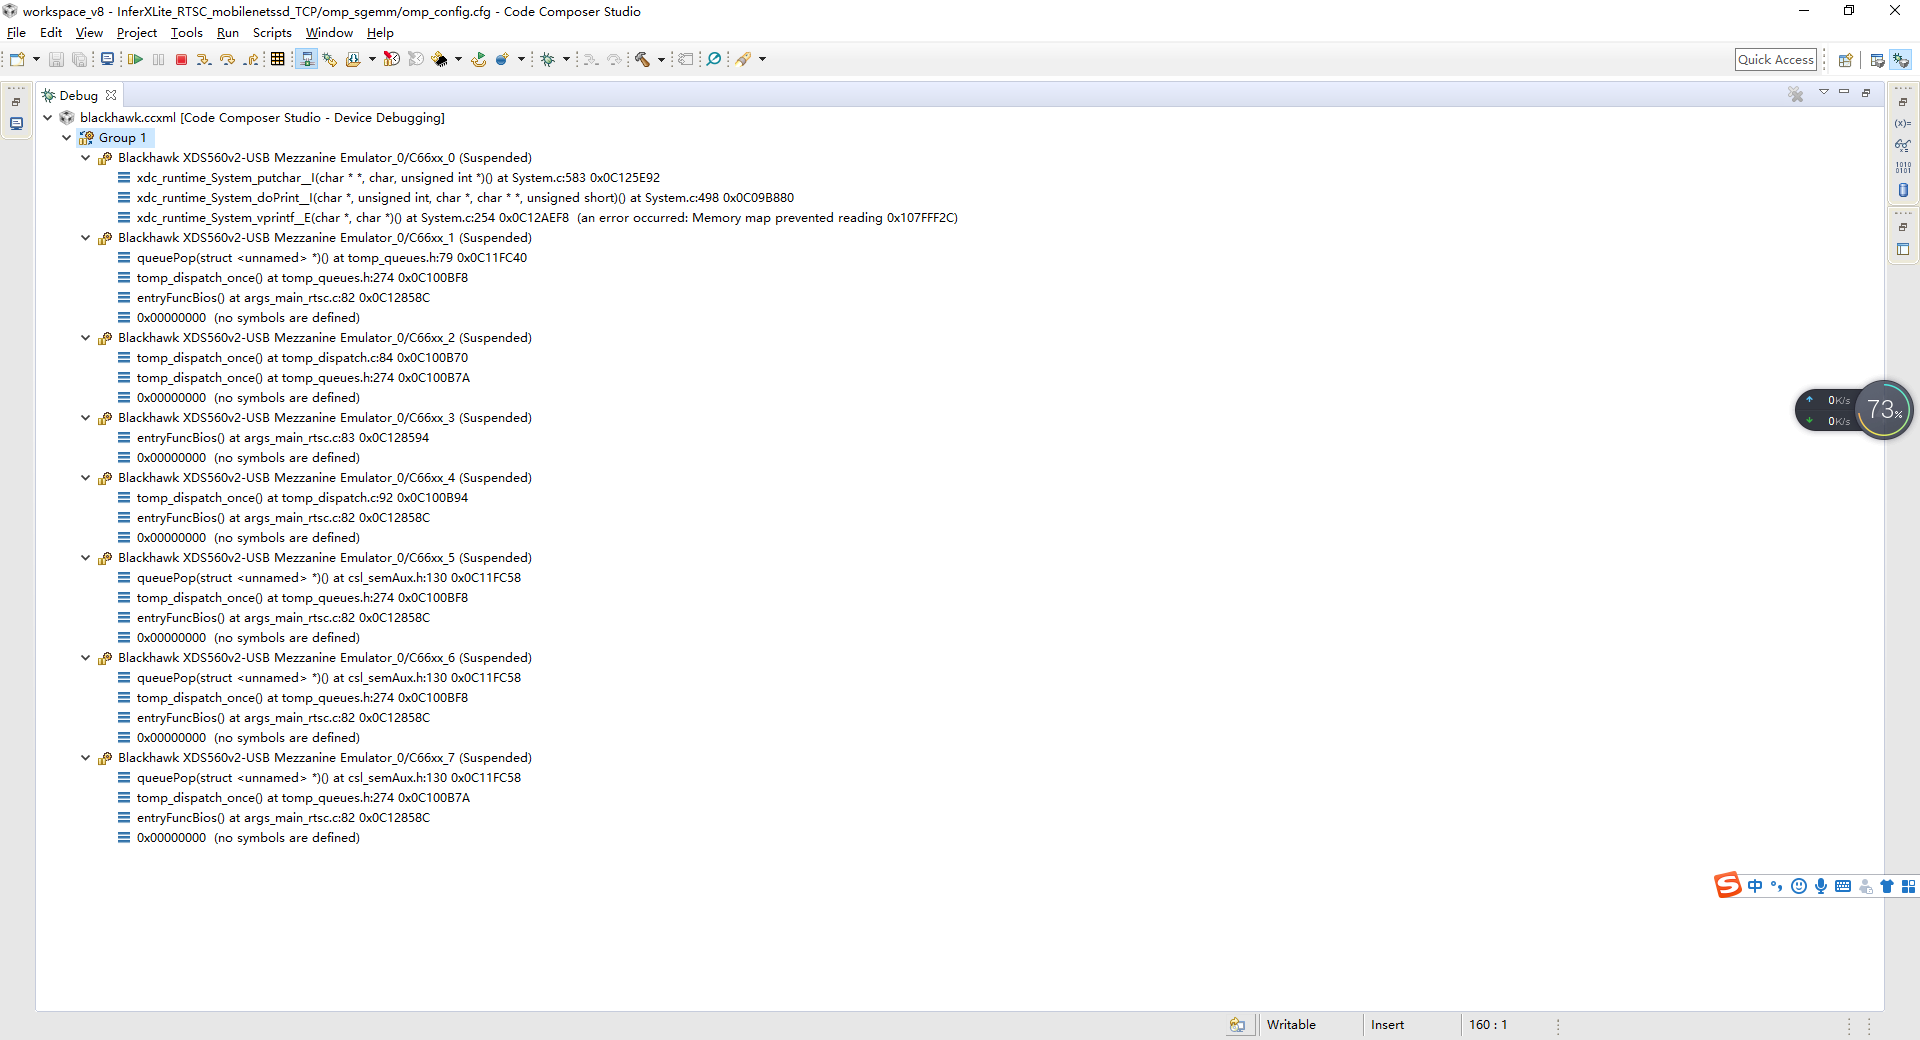1920x1040 pixels.
Task: Click the Build hammer icon
Action: point(642,60)
